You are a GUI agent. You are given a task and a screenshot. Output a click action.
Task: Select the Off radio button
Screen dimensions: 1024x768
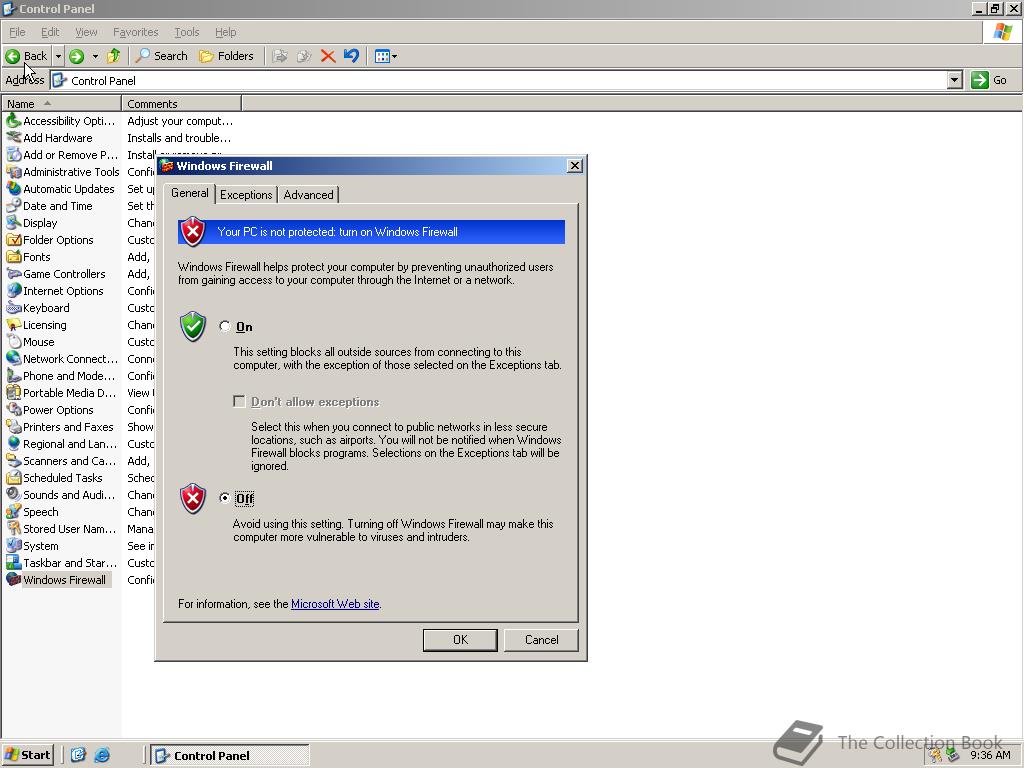[225, 498]
